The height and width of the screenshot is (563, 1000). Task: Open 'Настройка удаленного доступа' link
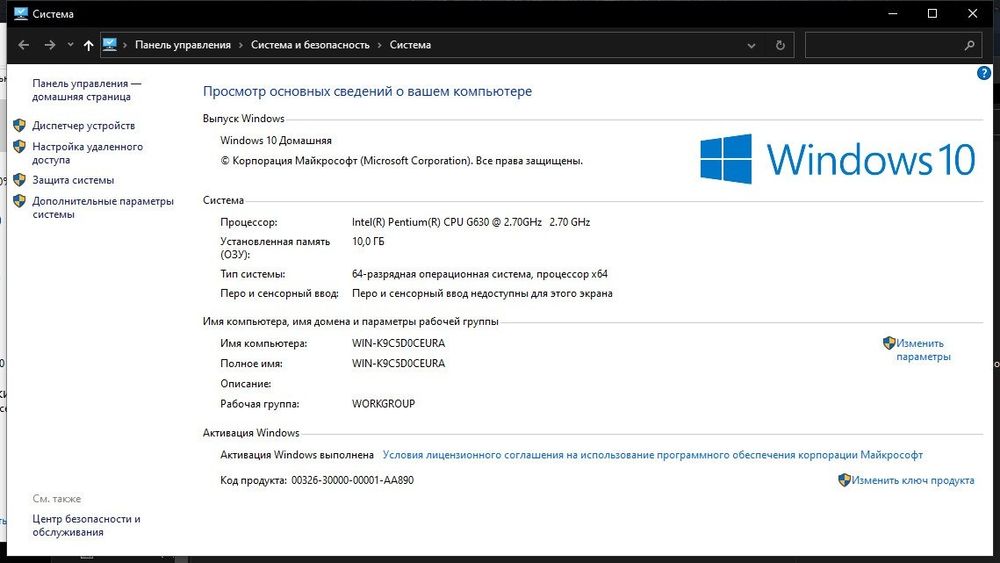tap(87, 153)
